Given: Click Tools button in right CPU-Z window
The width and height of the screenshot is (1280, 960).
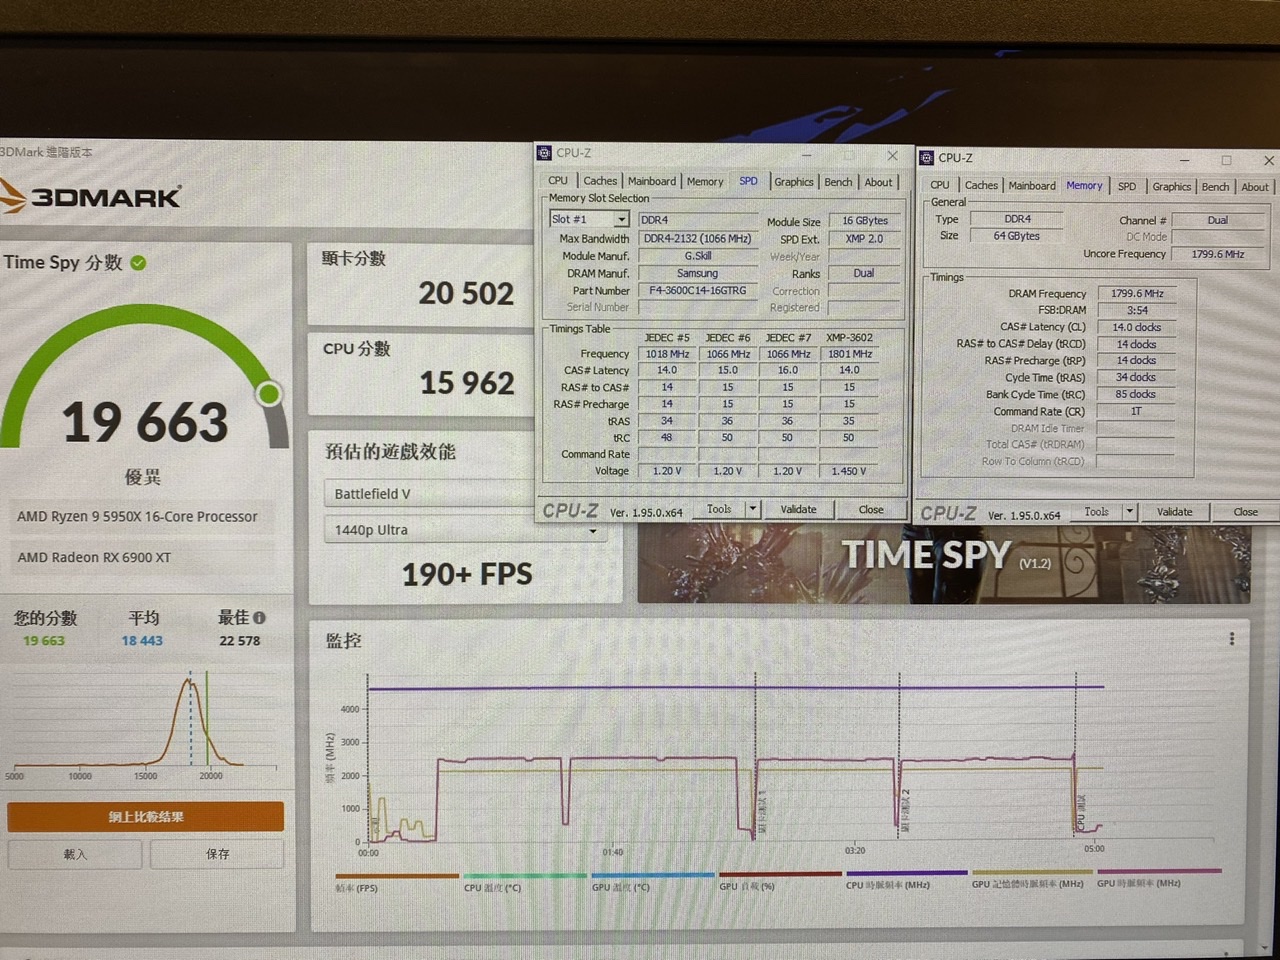Looking at the screenshot, I should (x=1096, y=511).
